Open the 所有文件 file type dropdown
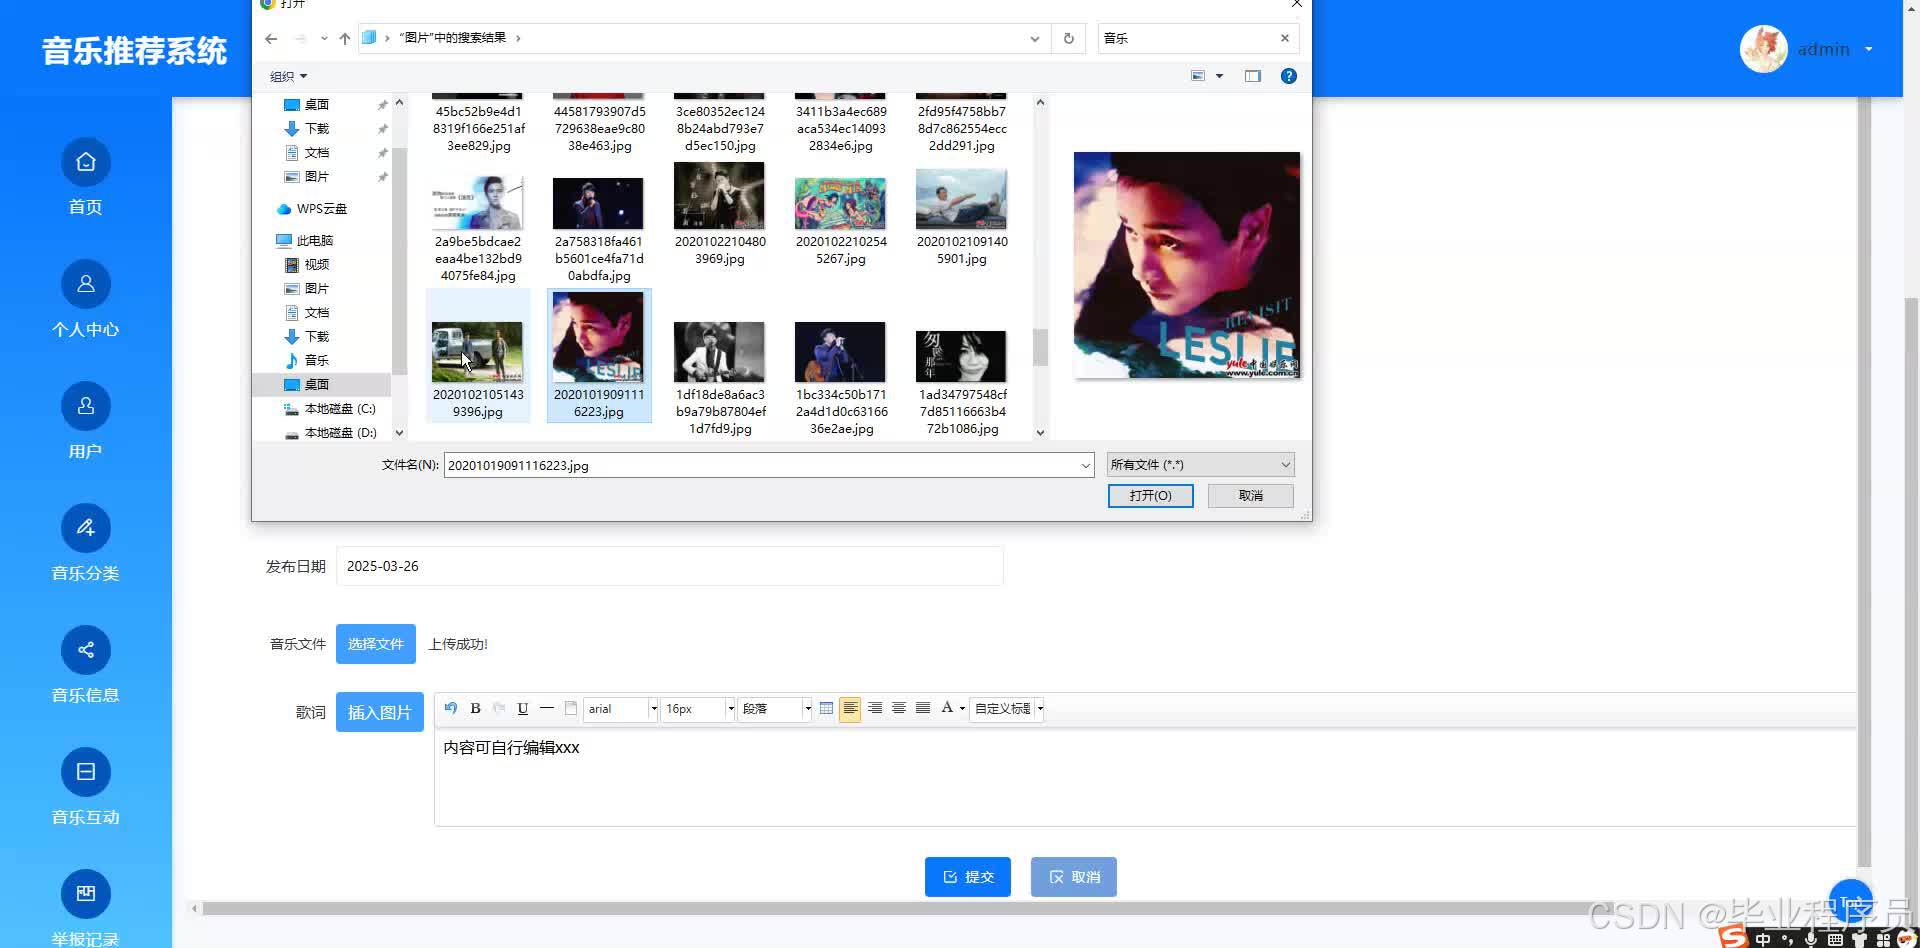1920x948 pixels. click(x=1200, y=465)
